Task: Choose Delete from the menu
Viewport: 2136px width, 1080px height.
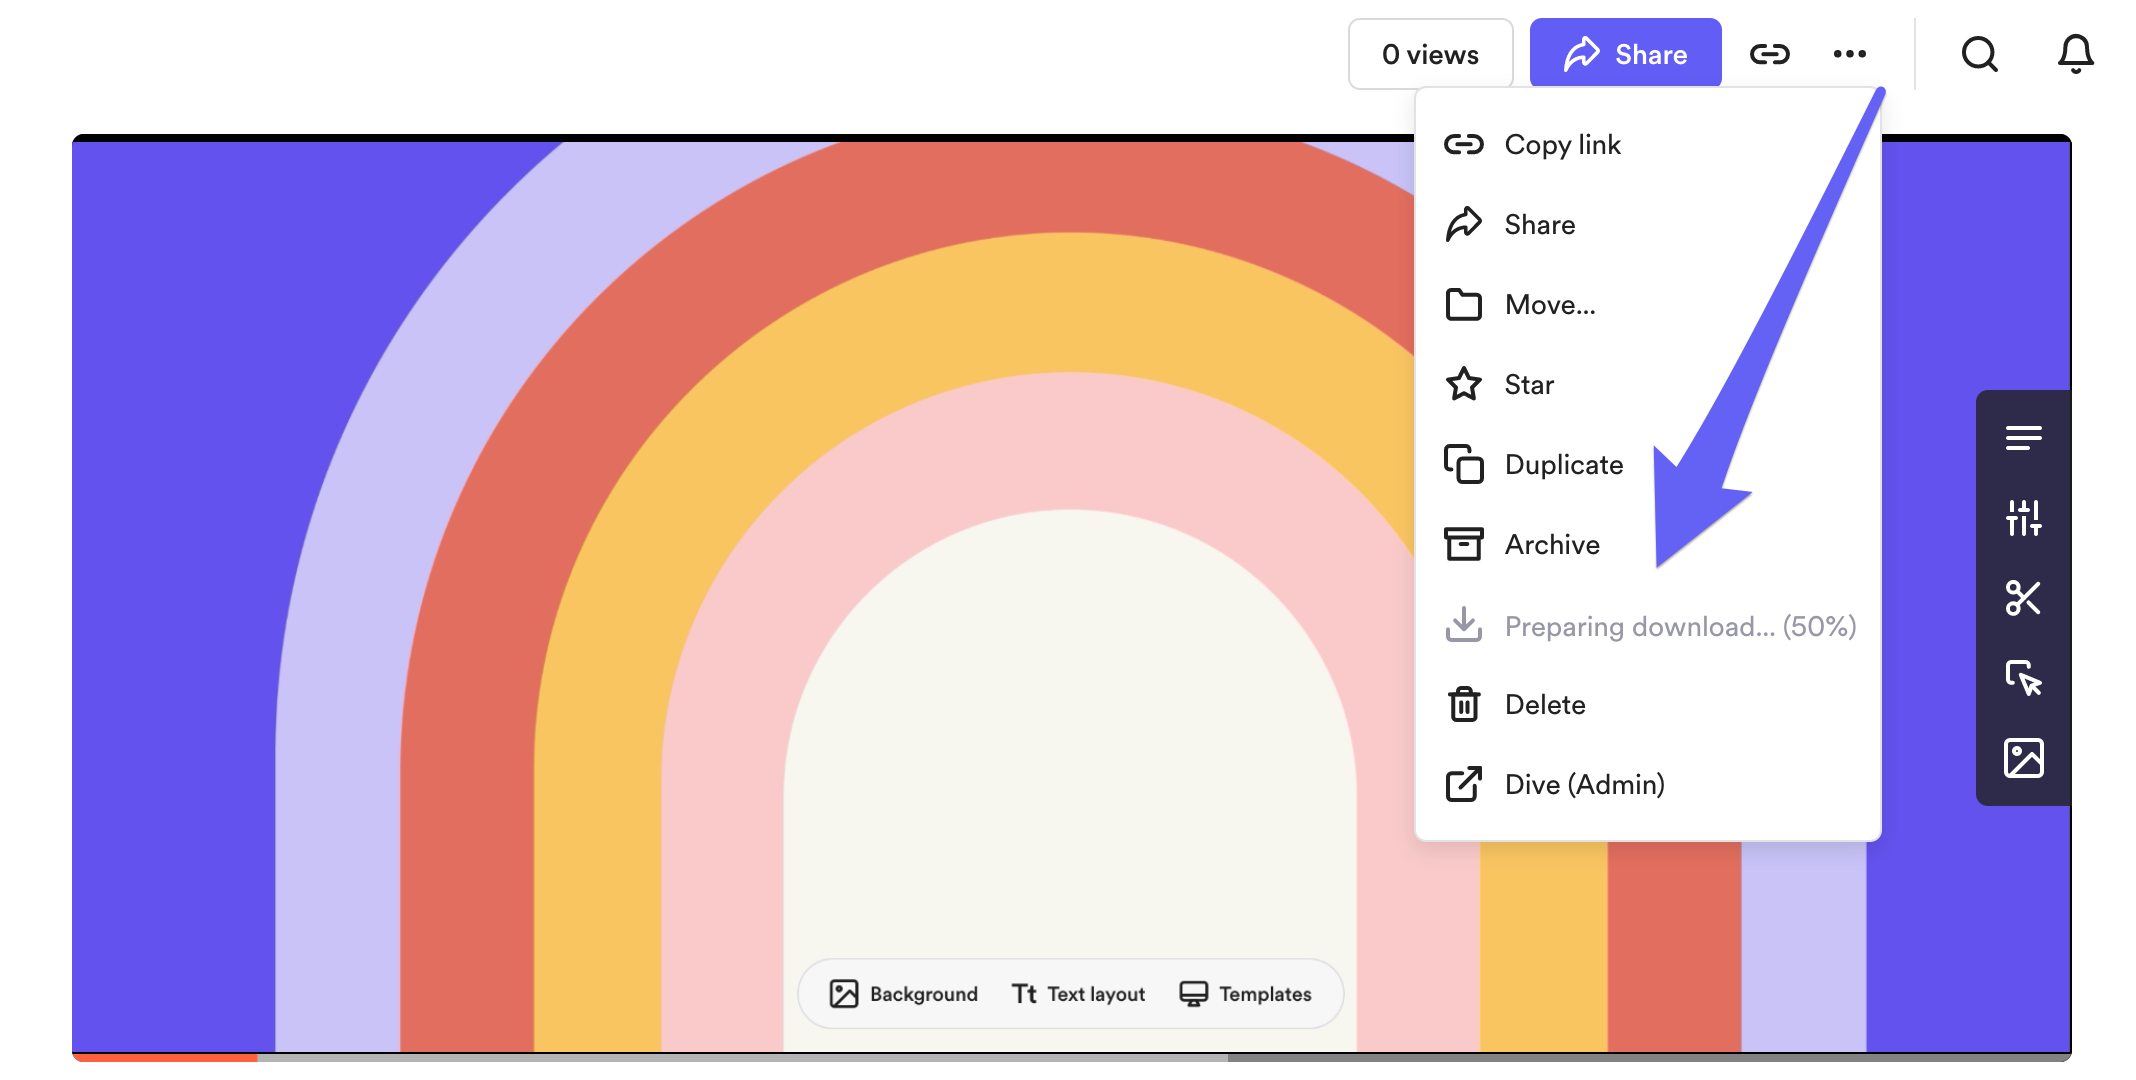Action: coord(1648,705)
